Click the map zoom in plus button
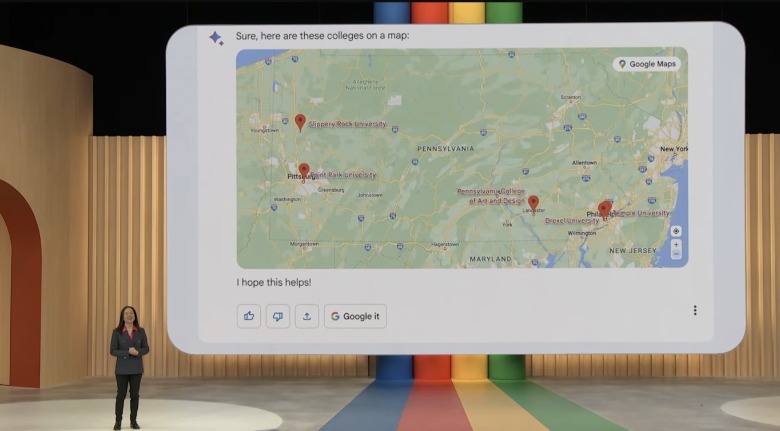The width and height of the screenshot is (780, 431). [676, 244]
